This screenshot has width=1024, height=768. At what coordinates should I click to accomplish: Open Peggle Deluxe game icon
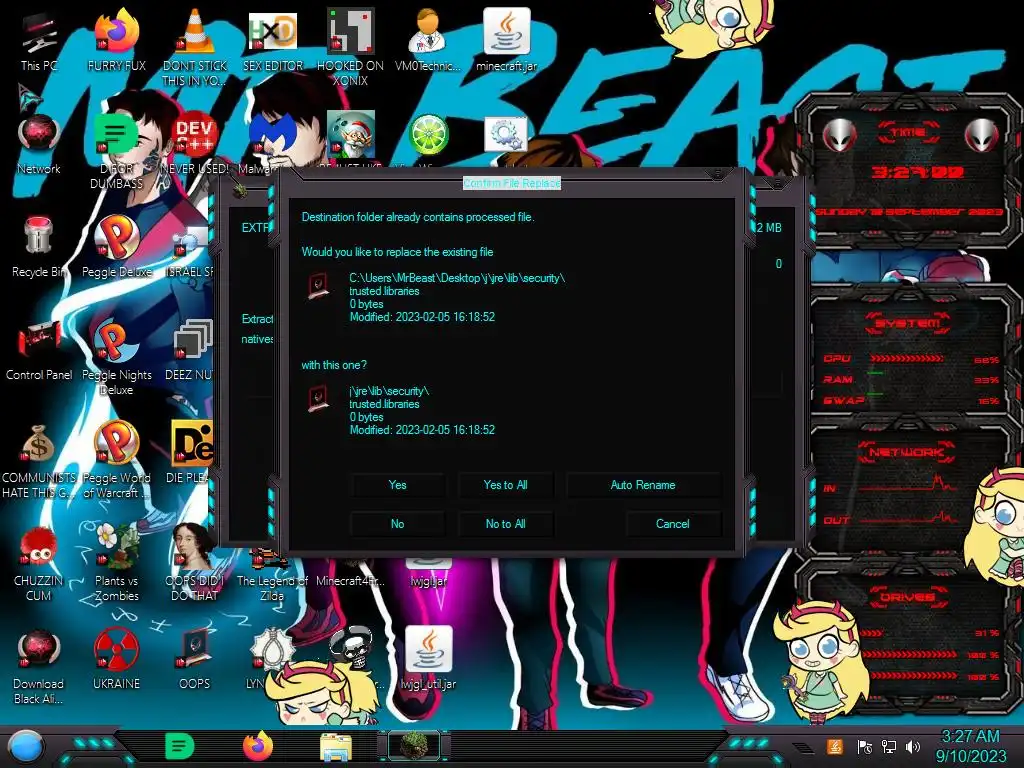tap(116, 247)
